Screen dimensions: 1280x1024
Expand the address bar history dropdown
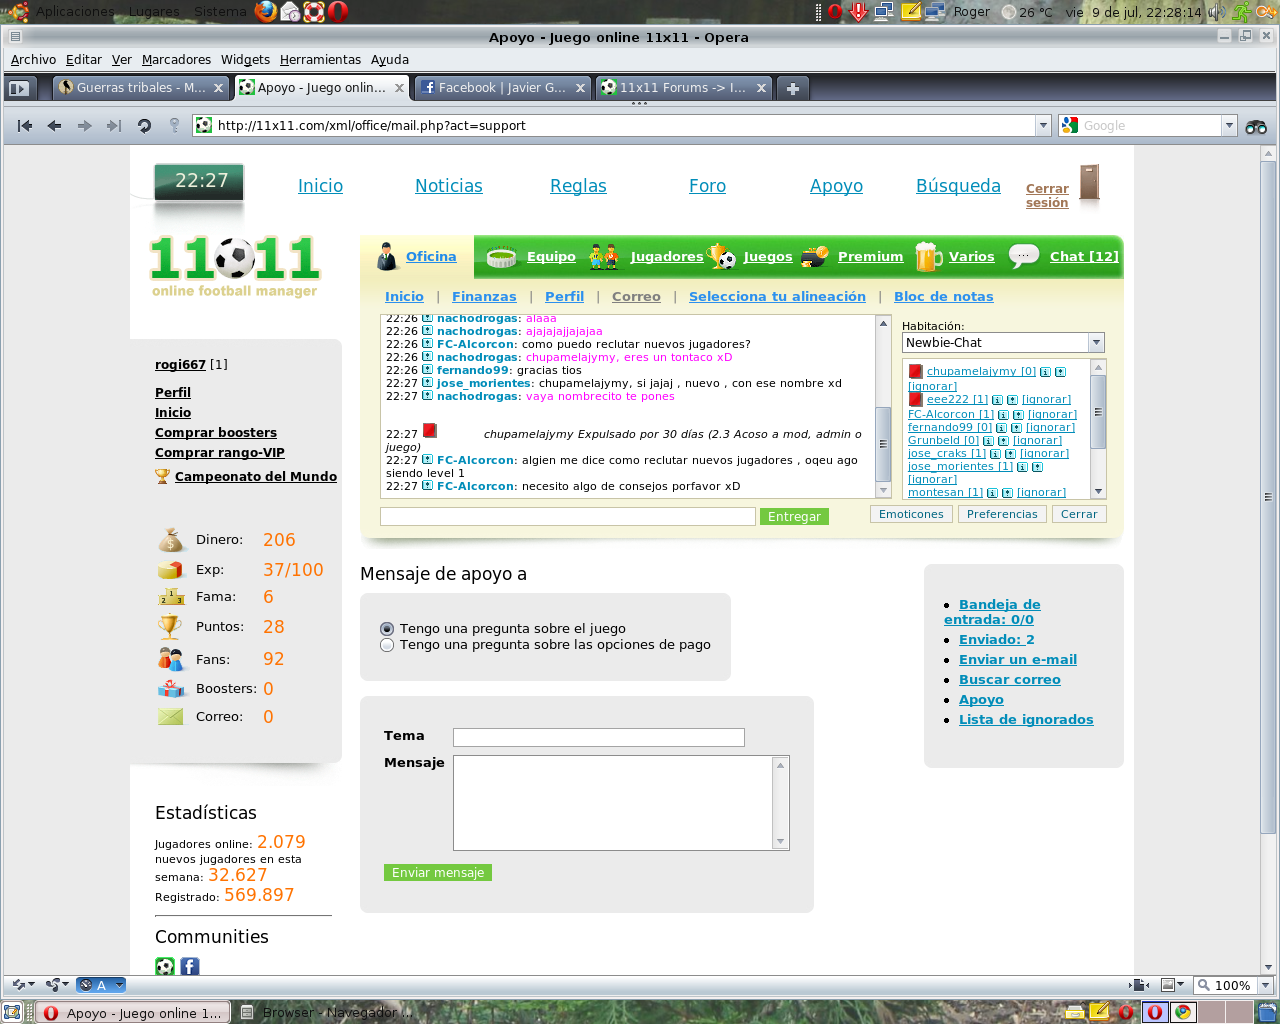click(x=1043, y=126)
